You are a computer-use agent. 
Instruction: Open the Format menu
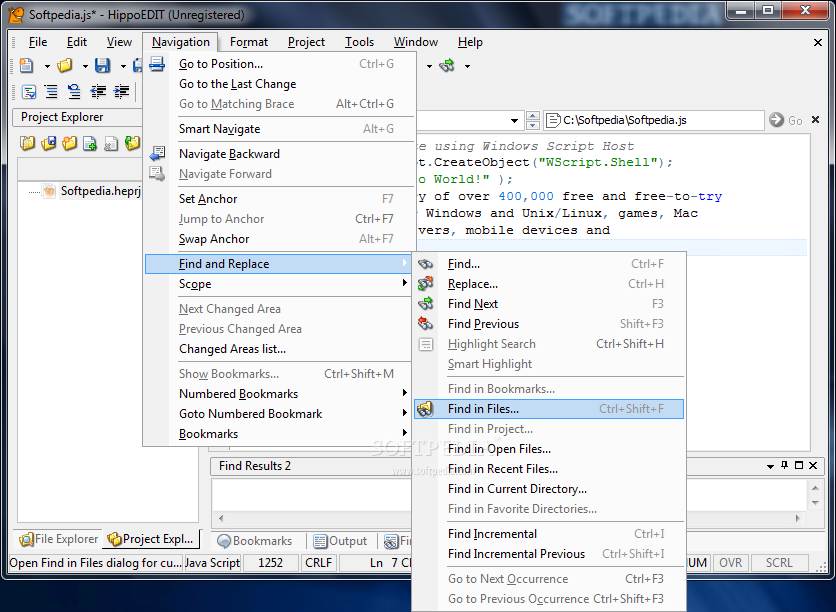(x=248, y=42)
